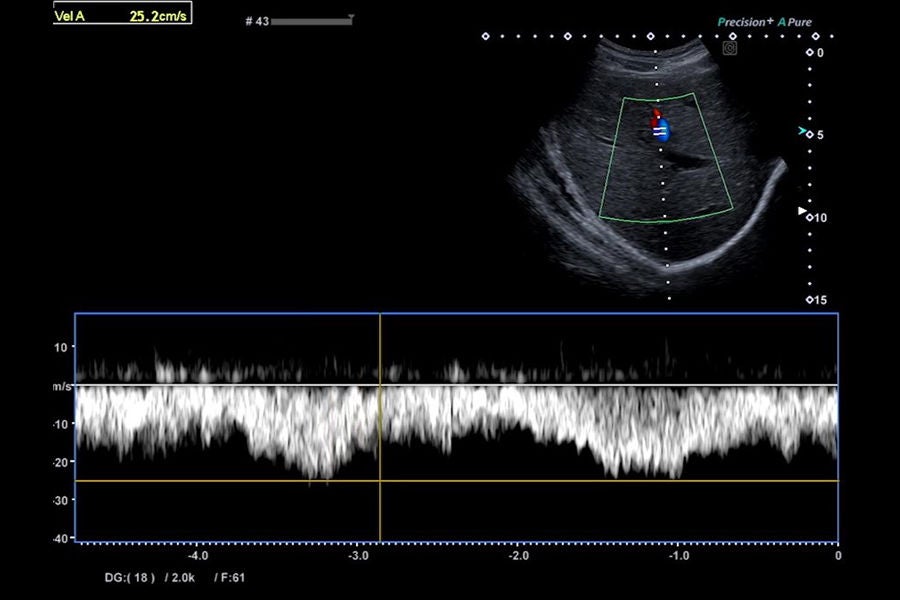
Task: Click the 0 on the depth scale
Action: coord(820,53)
